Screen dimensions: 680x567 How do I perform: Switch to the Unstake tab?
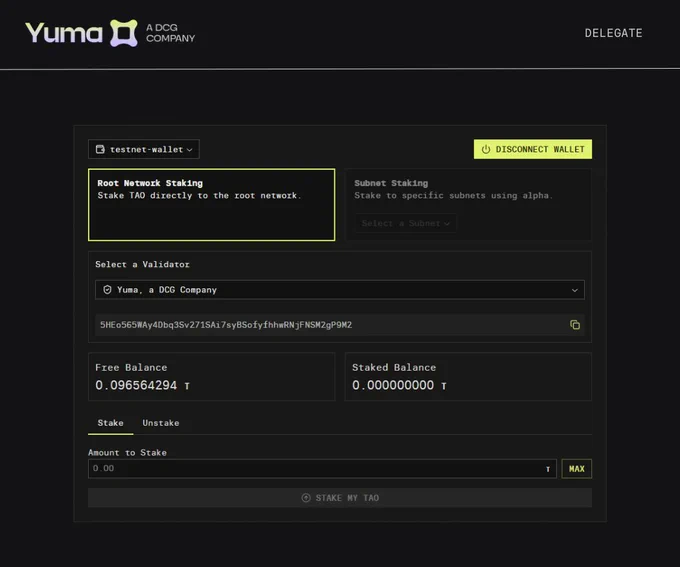(x=160, y=423)
